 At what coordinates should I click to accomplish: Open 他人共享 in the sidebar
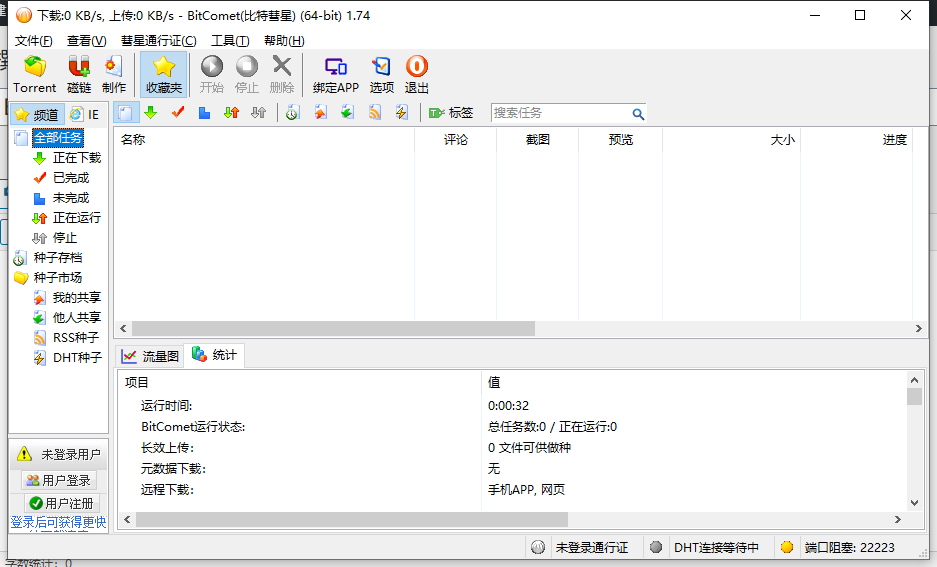(76, 317)
